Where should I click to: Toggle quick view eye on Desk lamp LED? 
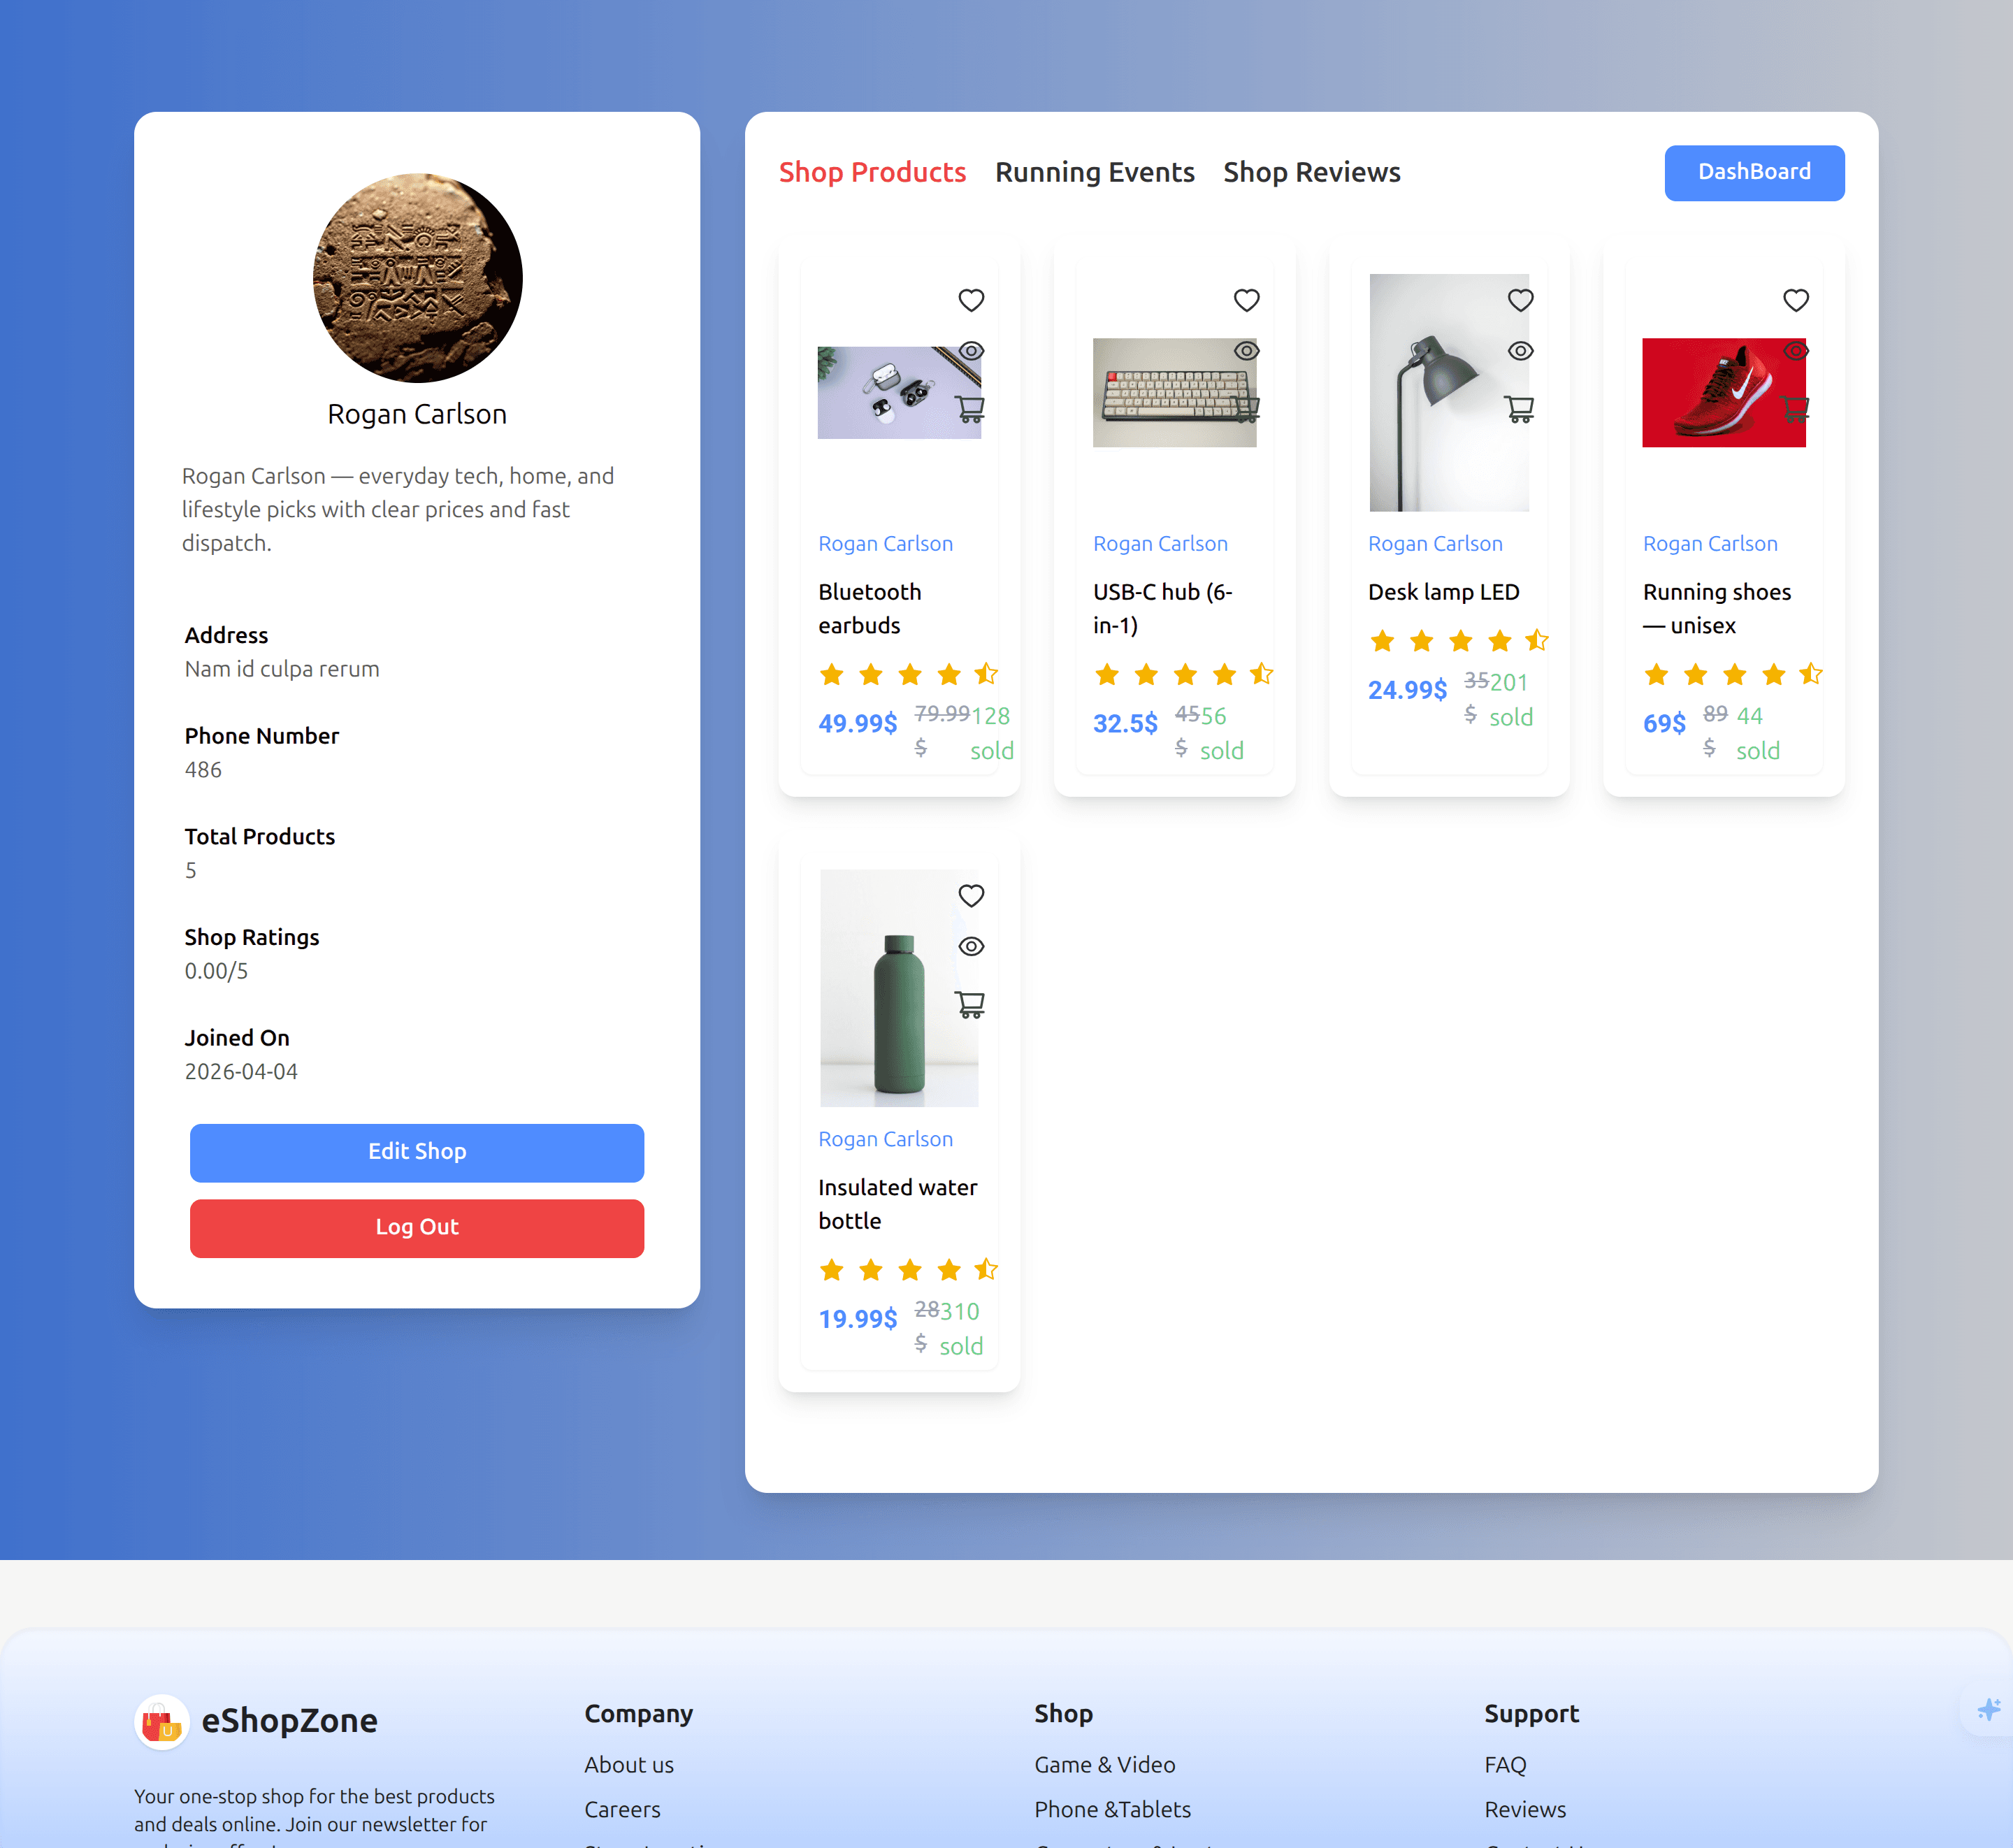(1520, 351)
